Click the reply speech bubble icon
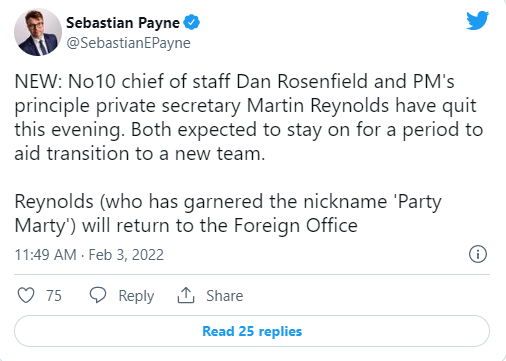Image resolution: width=506 pixels, height=361 pixels. tap(98, 295)
